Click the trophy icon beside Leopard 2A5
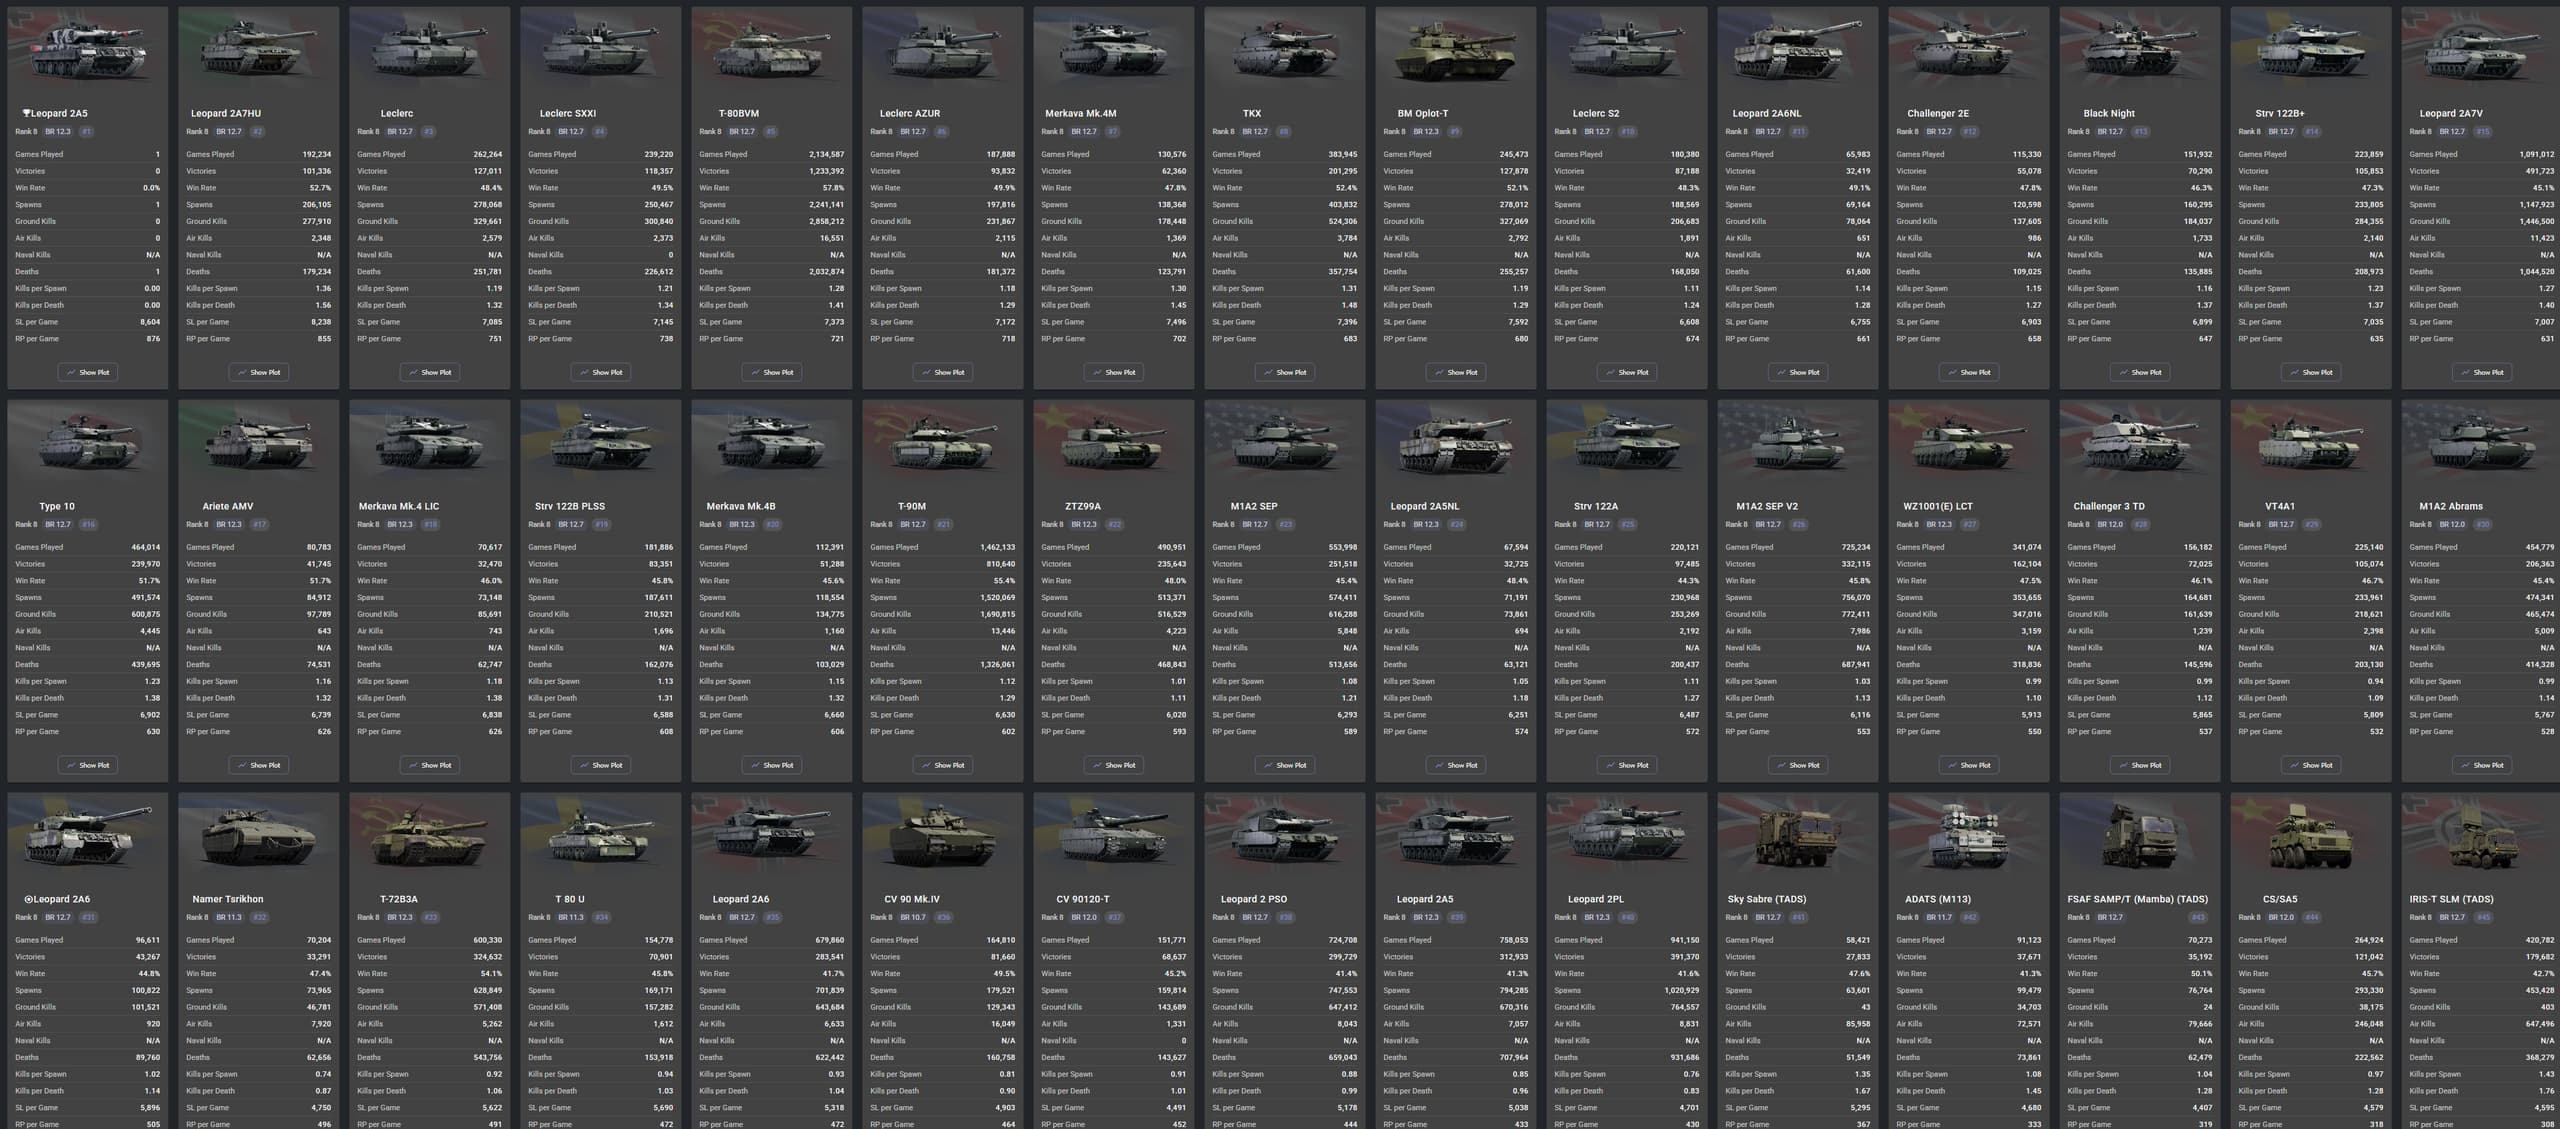Viewport: 2560px width, 1129px height. click(x=26, y=113)
